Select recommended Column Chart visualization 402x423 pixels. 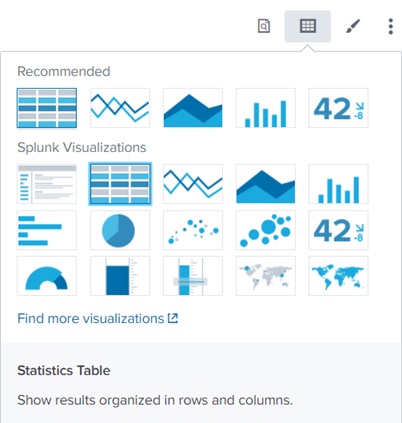coord(265,108)
